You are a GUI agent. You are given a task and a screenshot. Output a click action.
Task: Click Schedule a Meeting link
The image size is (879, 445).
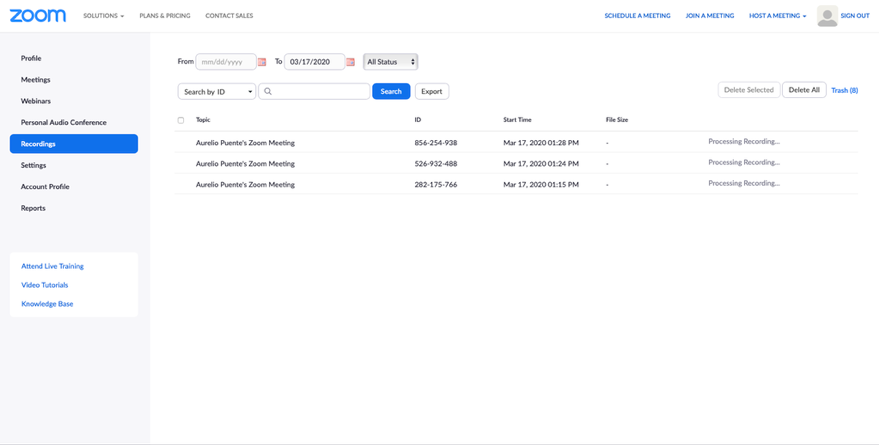(637, 16)
